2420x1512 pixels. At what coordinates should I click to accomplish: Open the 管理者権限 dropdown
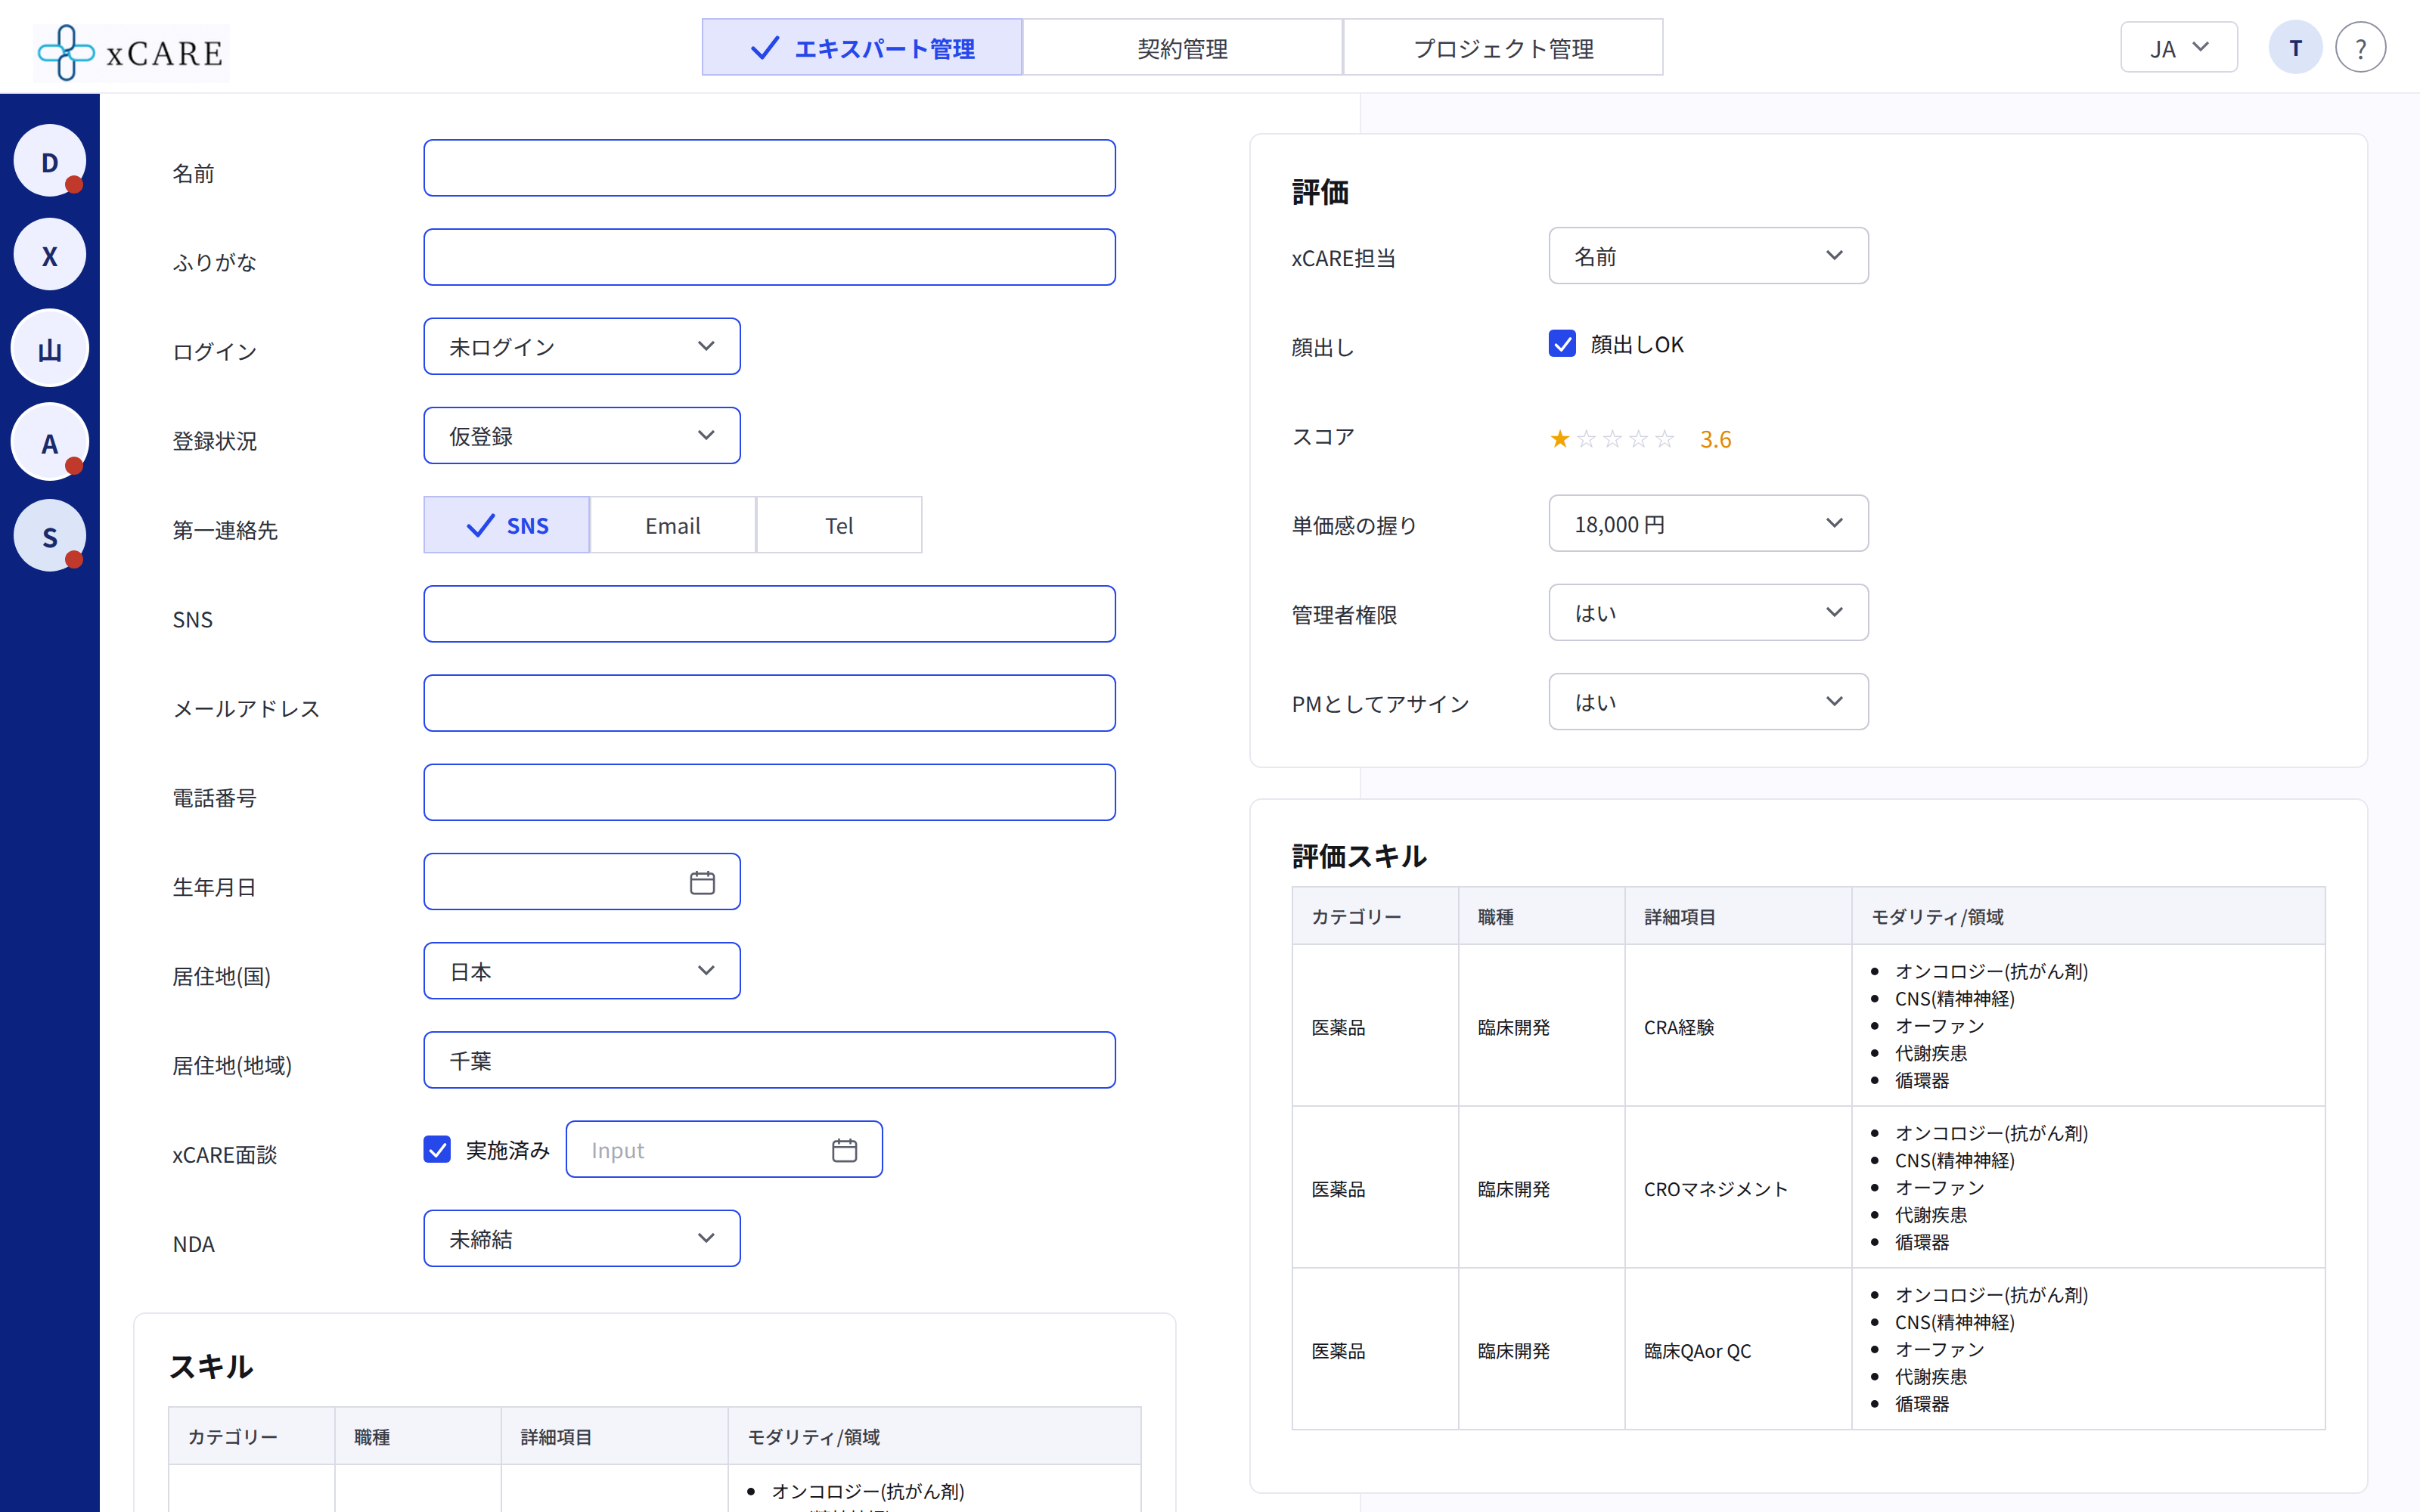pos(1708,612)
